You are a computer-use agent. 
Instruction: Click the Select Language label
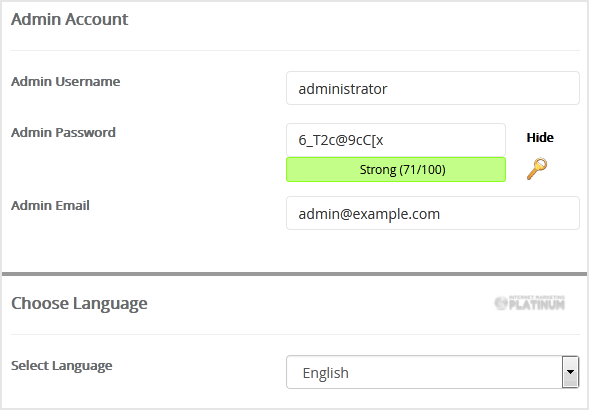pyautogui.click(x=62, y=366)
